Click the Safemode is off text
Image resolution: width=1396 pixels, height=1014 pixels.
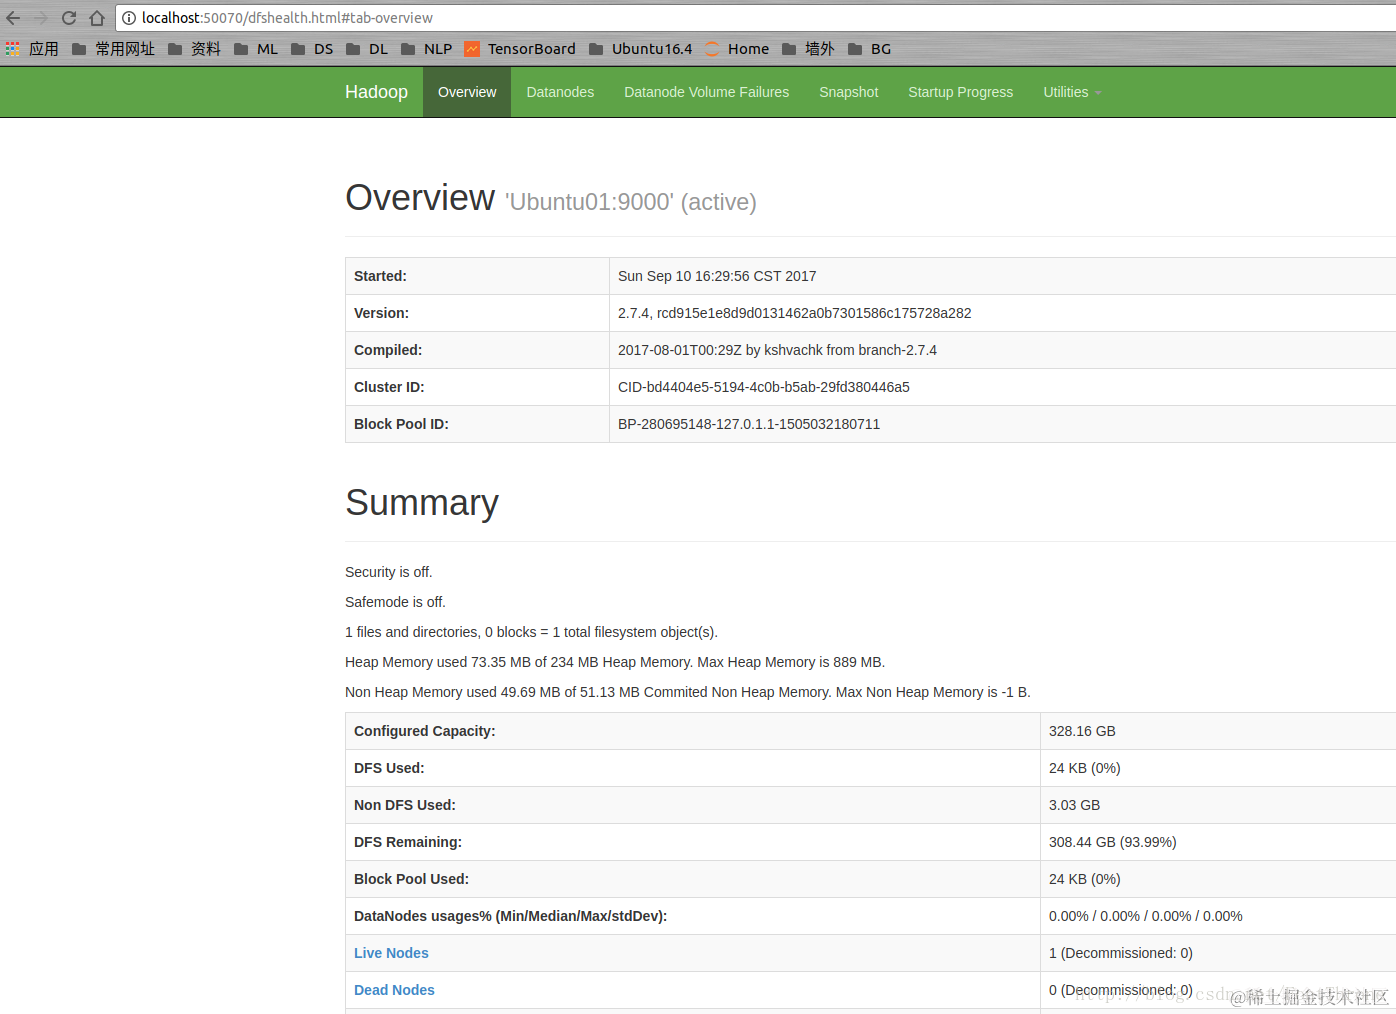pyautogui.click(x=395, y=602)
